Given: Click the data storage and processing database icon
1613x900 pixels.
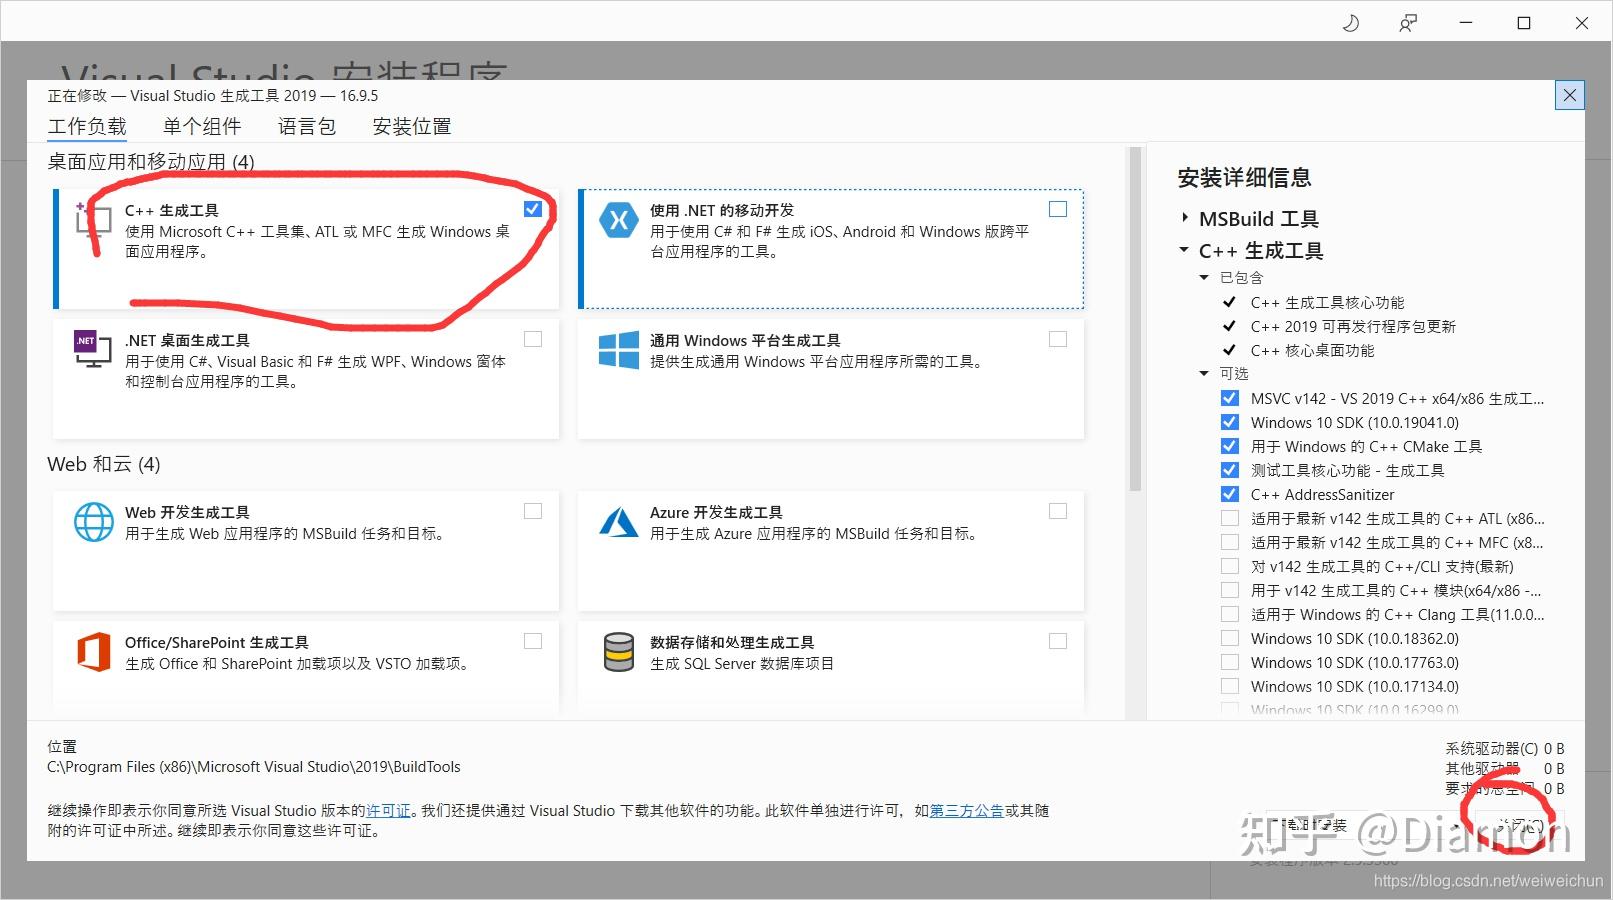Looking at the screenshot, I should pyautogui.click(x=619, y=652).
